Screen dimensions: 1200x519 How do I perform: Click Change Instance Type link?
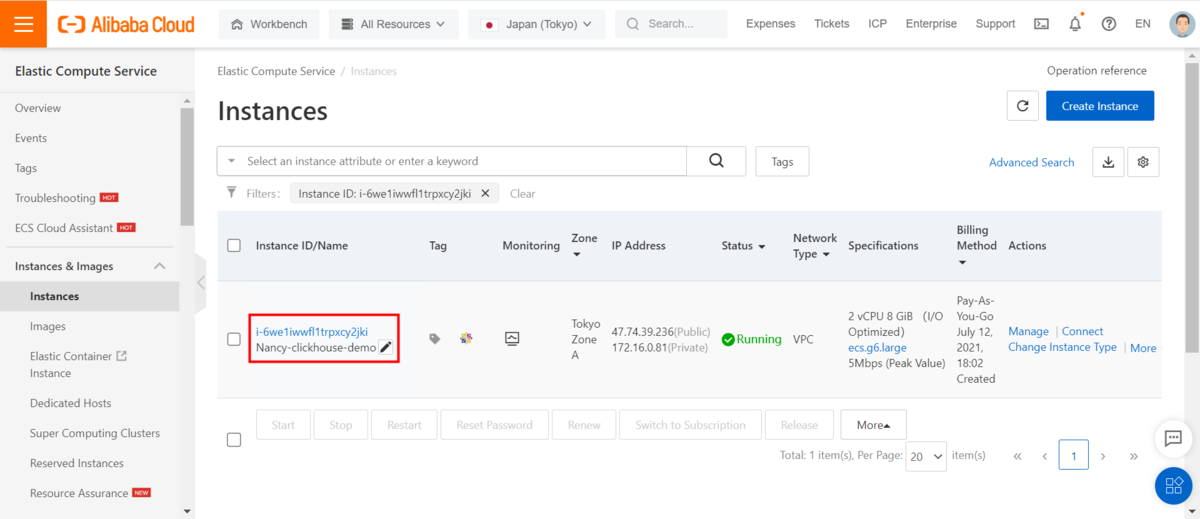coord(1062,347)
